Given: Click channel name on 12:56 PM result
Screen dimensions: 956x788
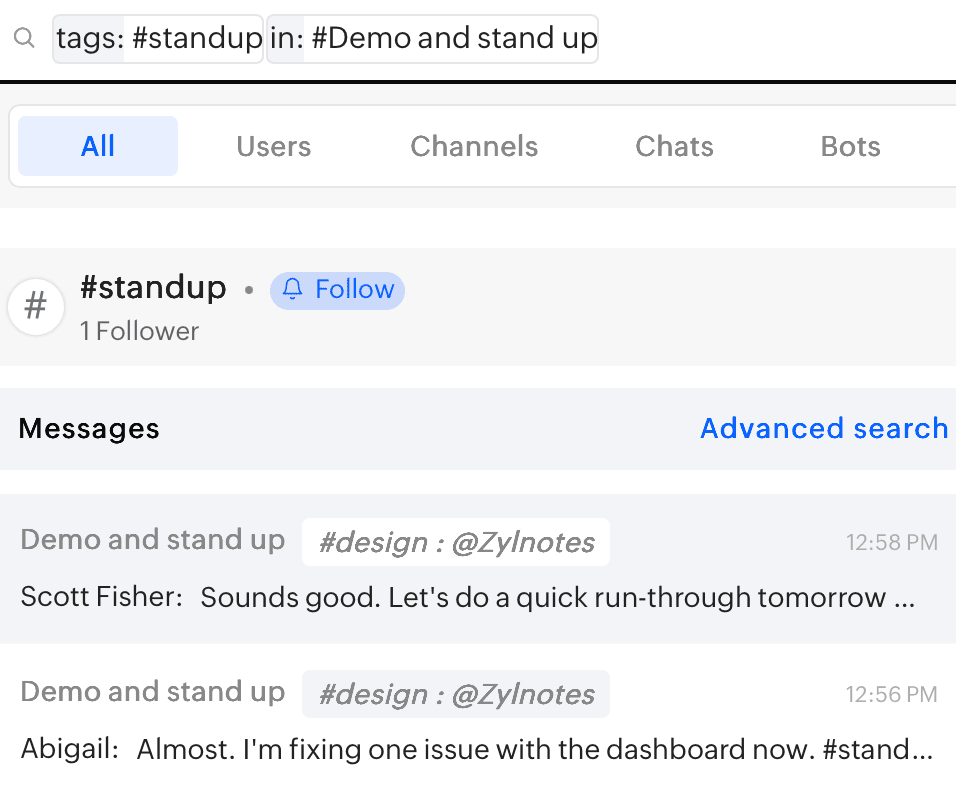Looking at the screenshot, I should click(x=152, y=692).
